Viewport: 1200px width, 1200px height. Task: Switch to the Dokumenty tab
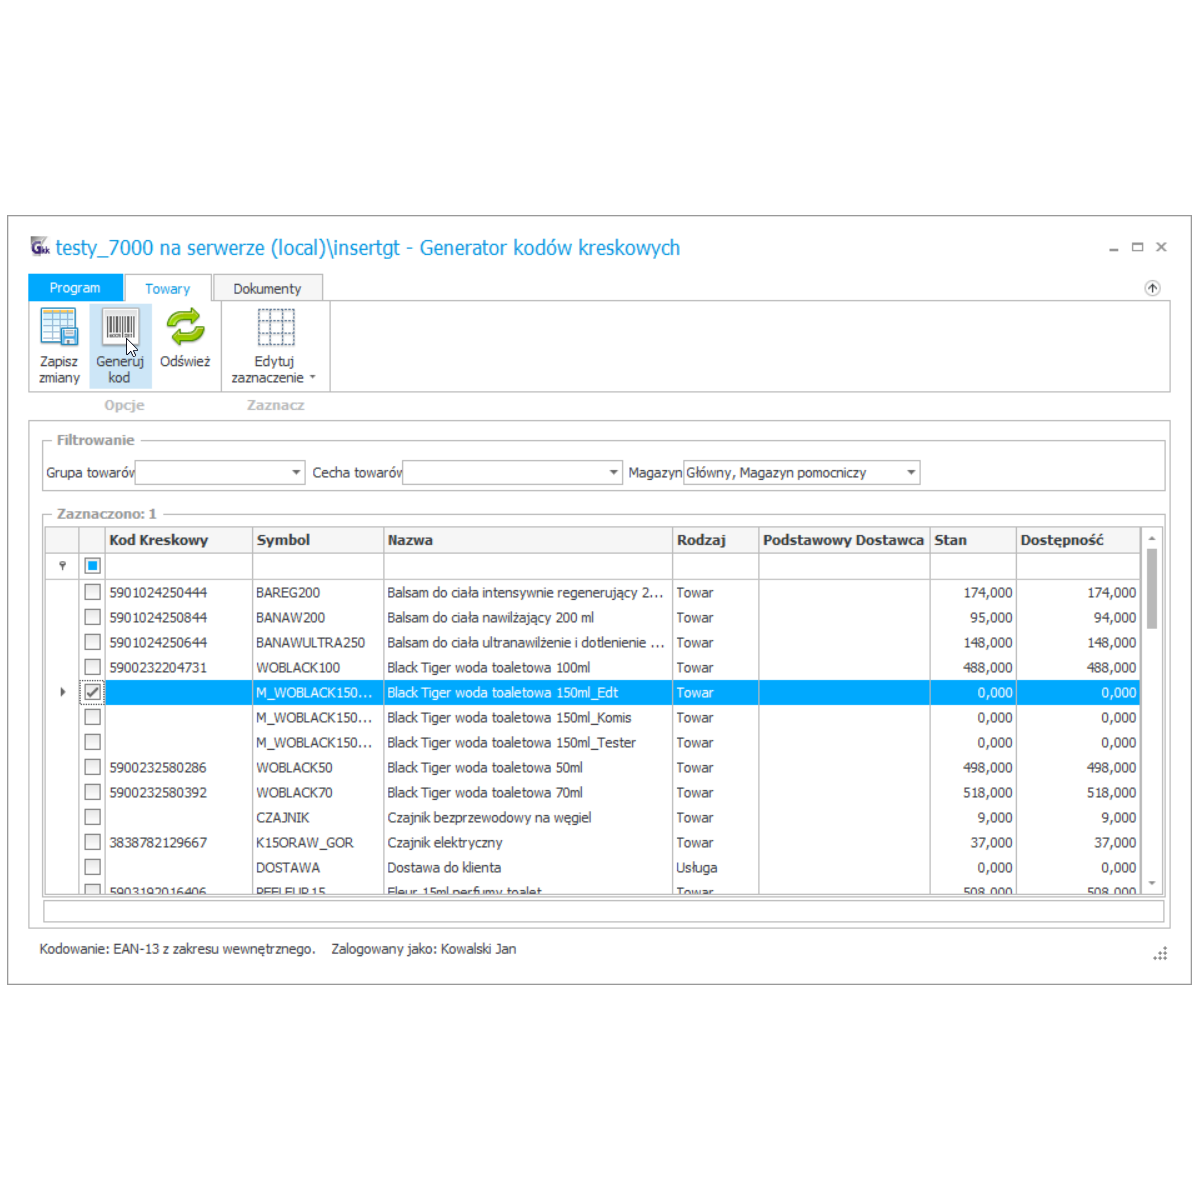[267, 289]
